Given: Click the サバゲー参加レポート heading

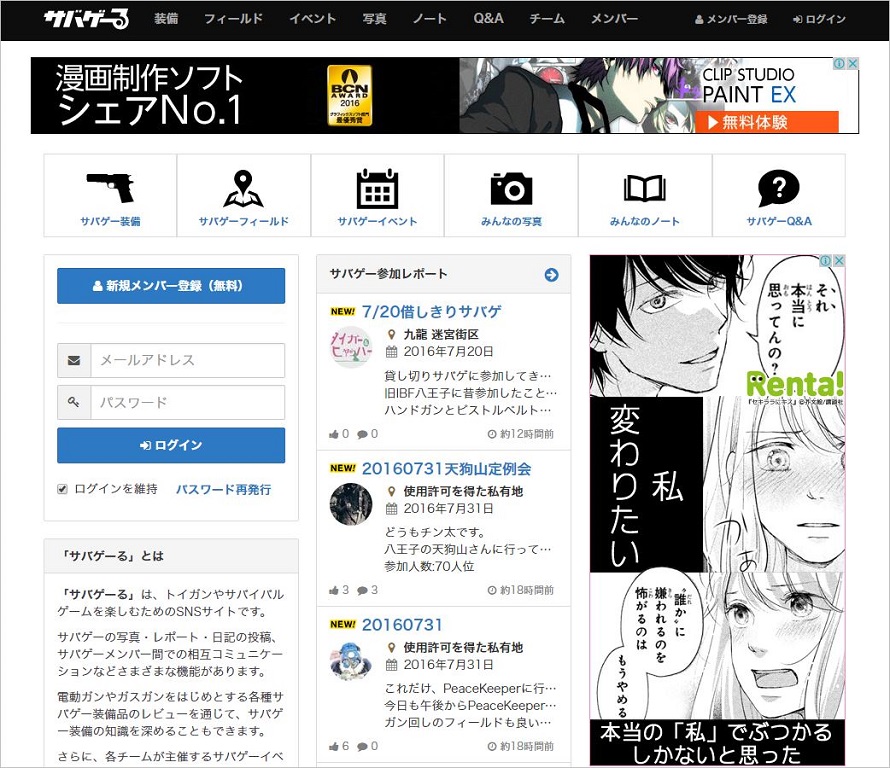Looking at the screenshot, I should click(389, 274).
